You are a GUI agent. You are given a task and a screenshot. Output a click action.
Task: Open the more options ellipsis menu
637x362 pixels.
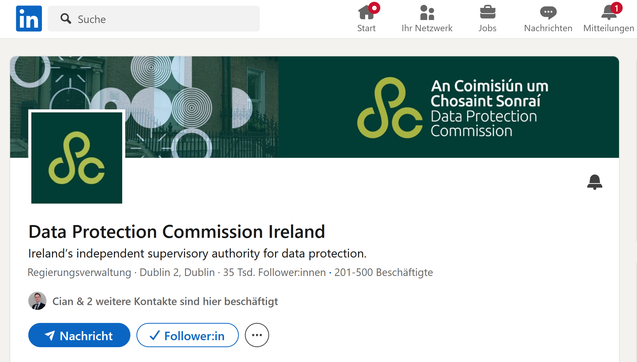click(x=257, y=336)
